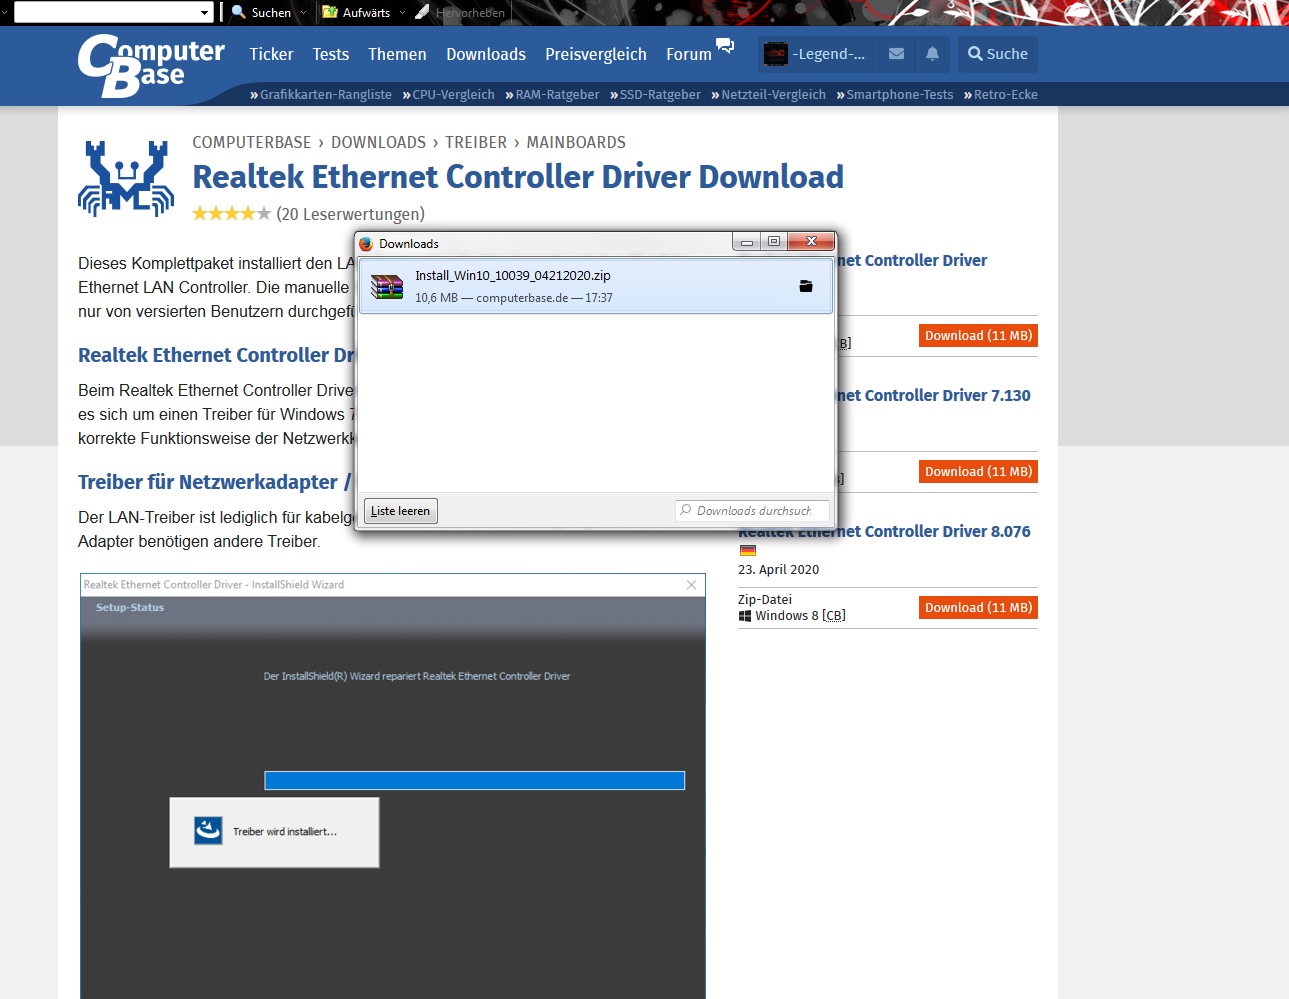Image resolution: width=1289 pixels, height=999 pixels.
Task: Click the star rating icons
Action: click(x=231, y=213)
